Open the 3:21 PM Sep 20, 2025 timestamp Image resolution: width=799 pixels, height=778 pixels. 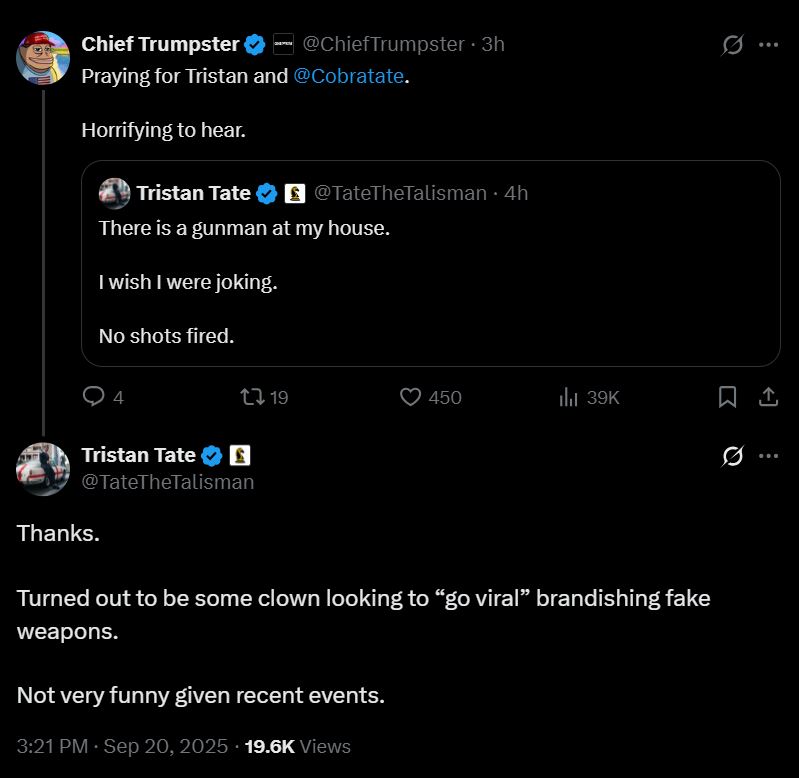tap(124, 746)
